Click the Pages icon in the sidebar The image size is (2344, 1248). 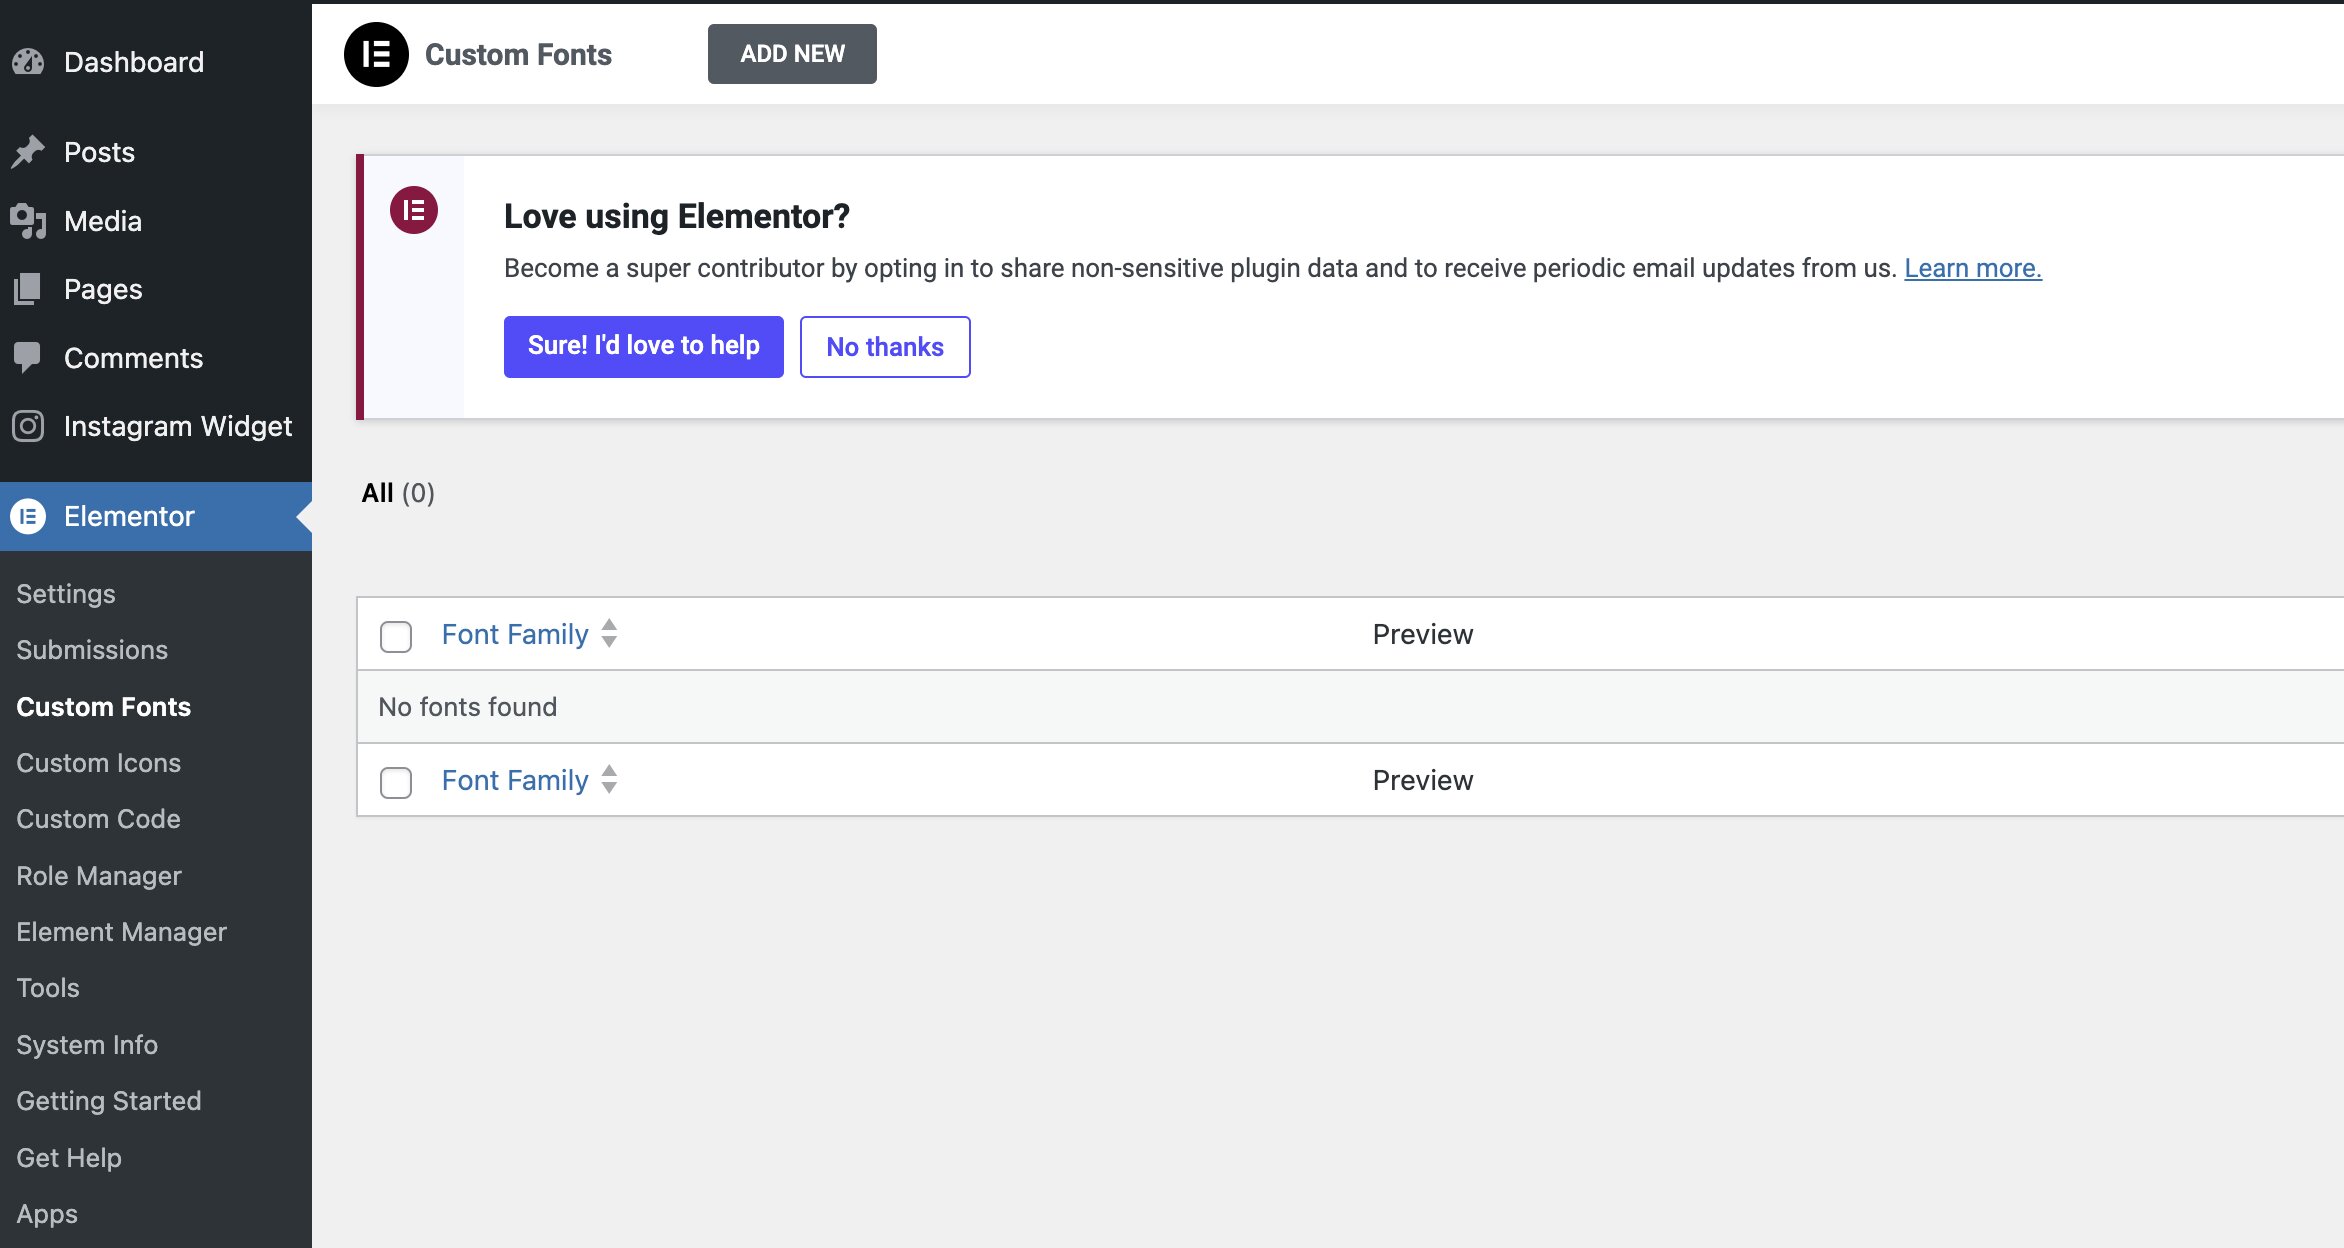[29, 288]
